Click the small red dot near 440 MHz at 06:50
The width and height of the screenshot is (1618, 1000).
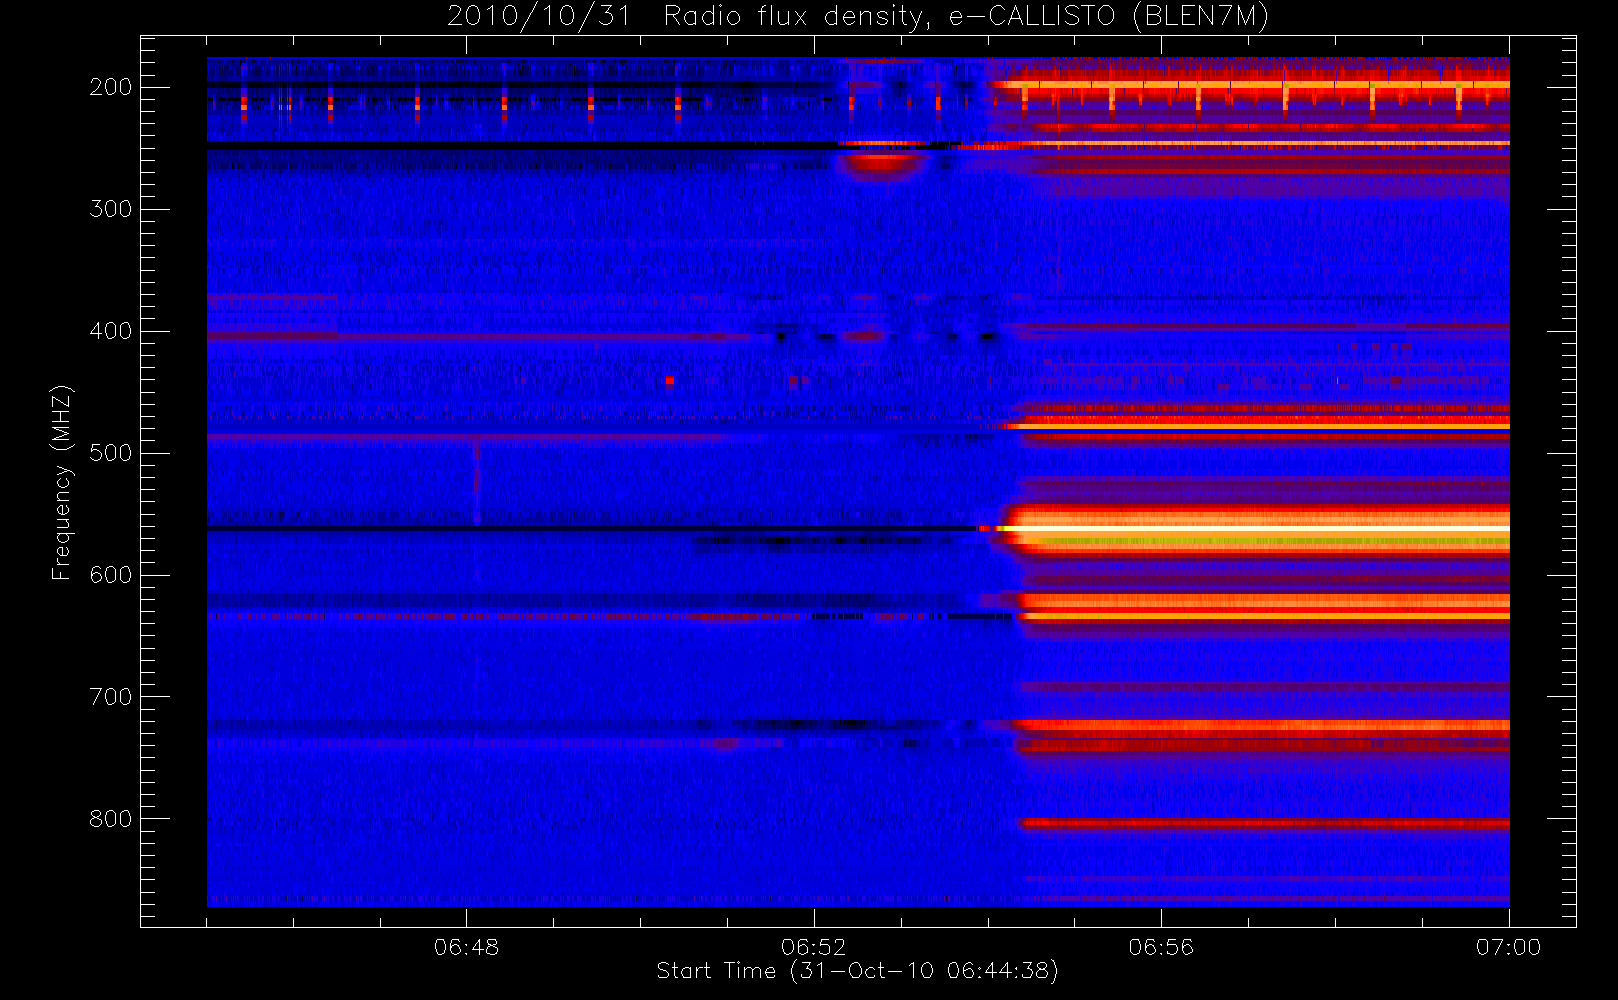tap(669, 380)
